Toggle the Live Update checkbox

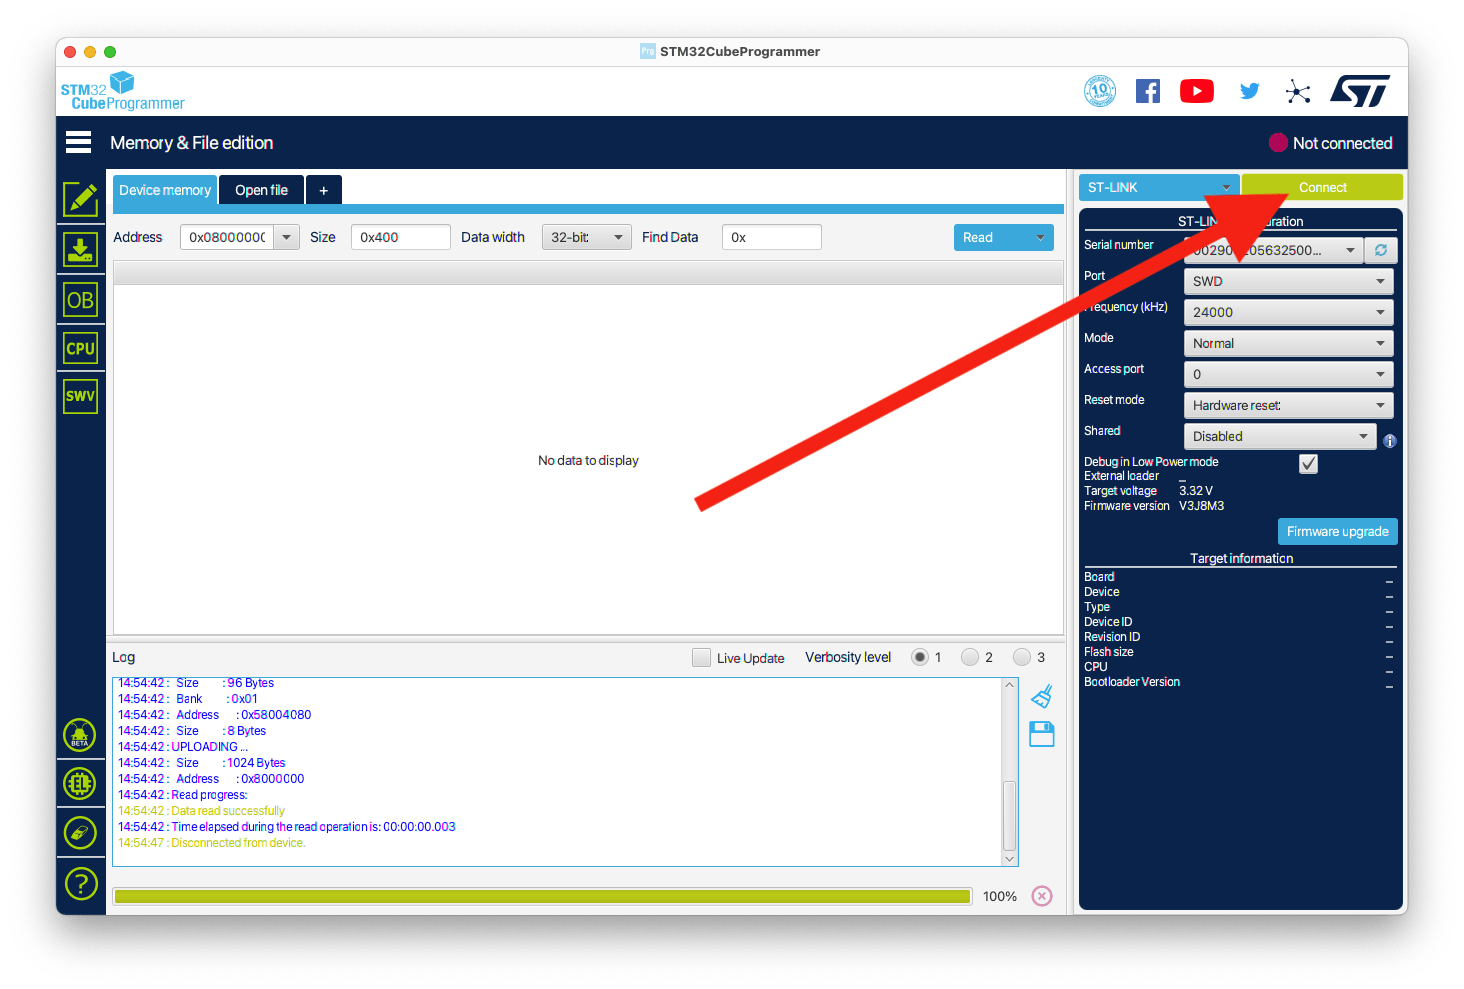(701, 657)
